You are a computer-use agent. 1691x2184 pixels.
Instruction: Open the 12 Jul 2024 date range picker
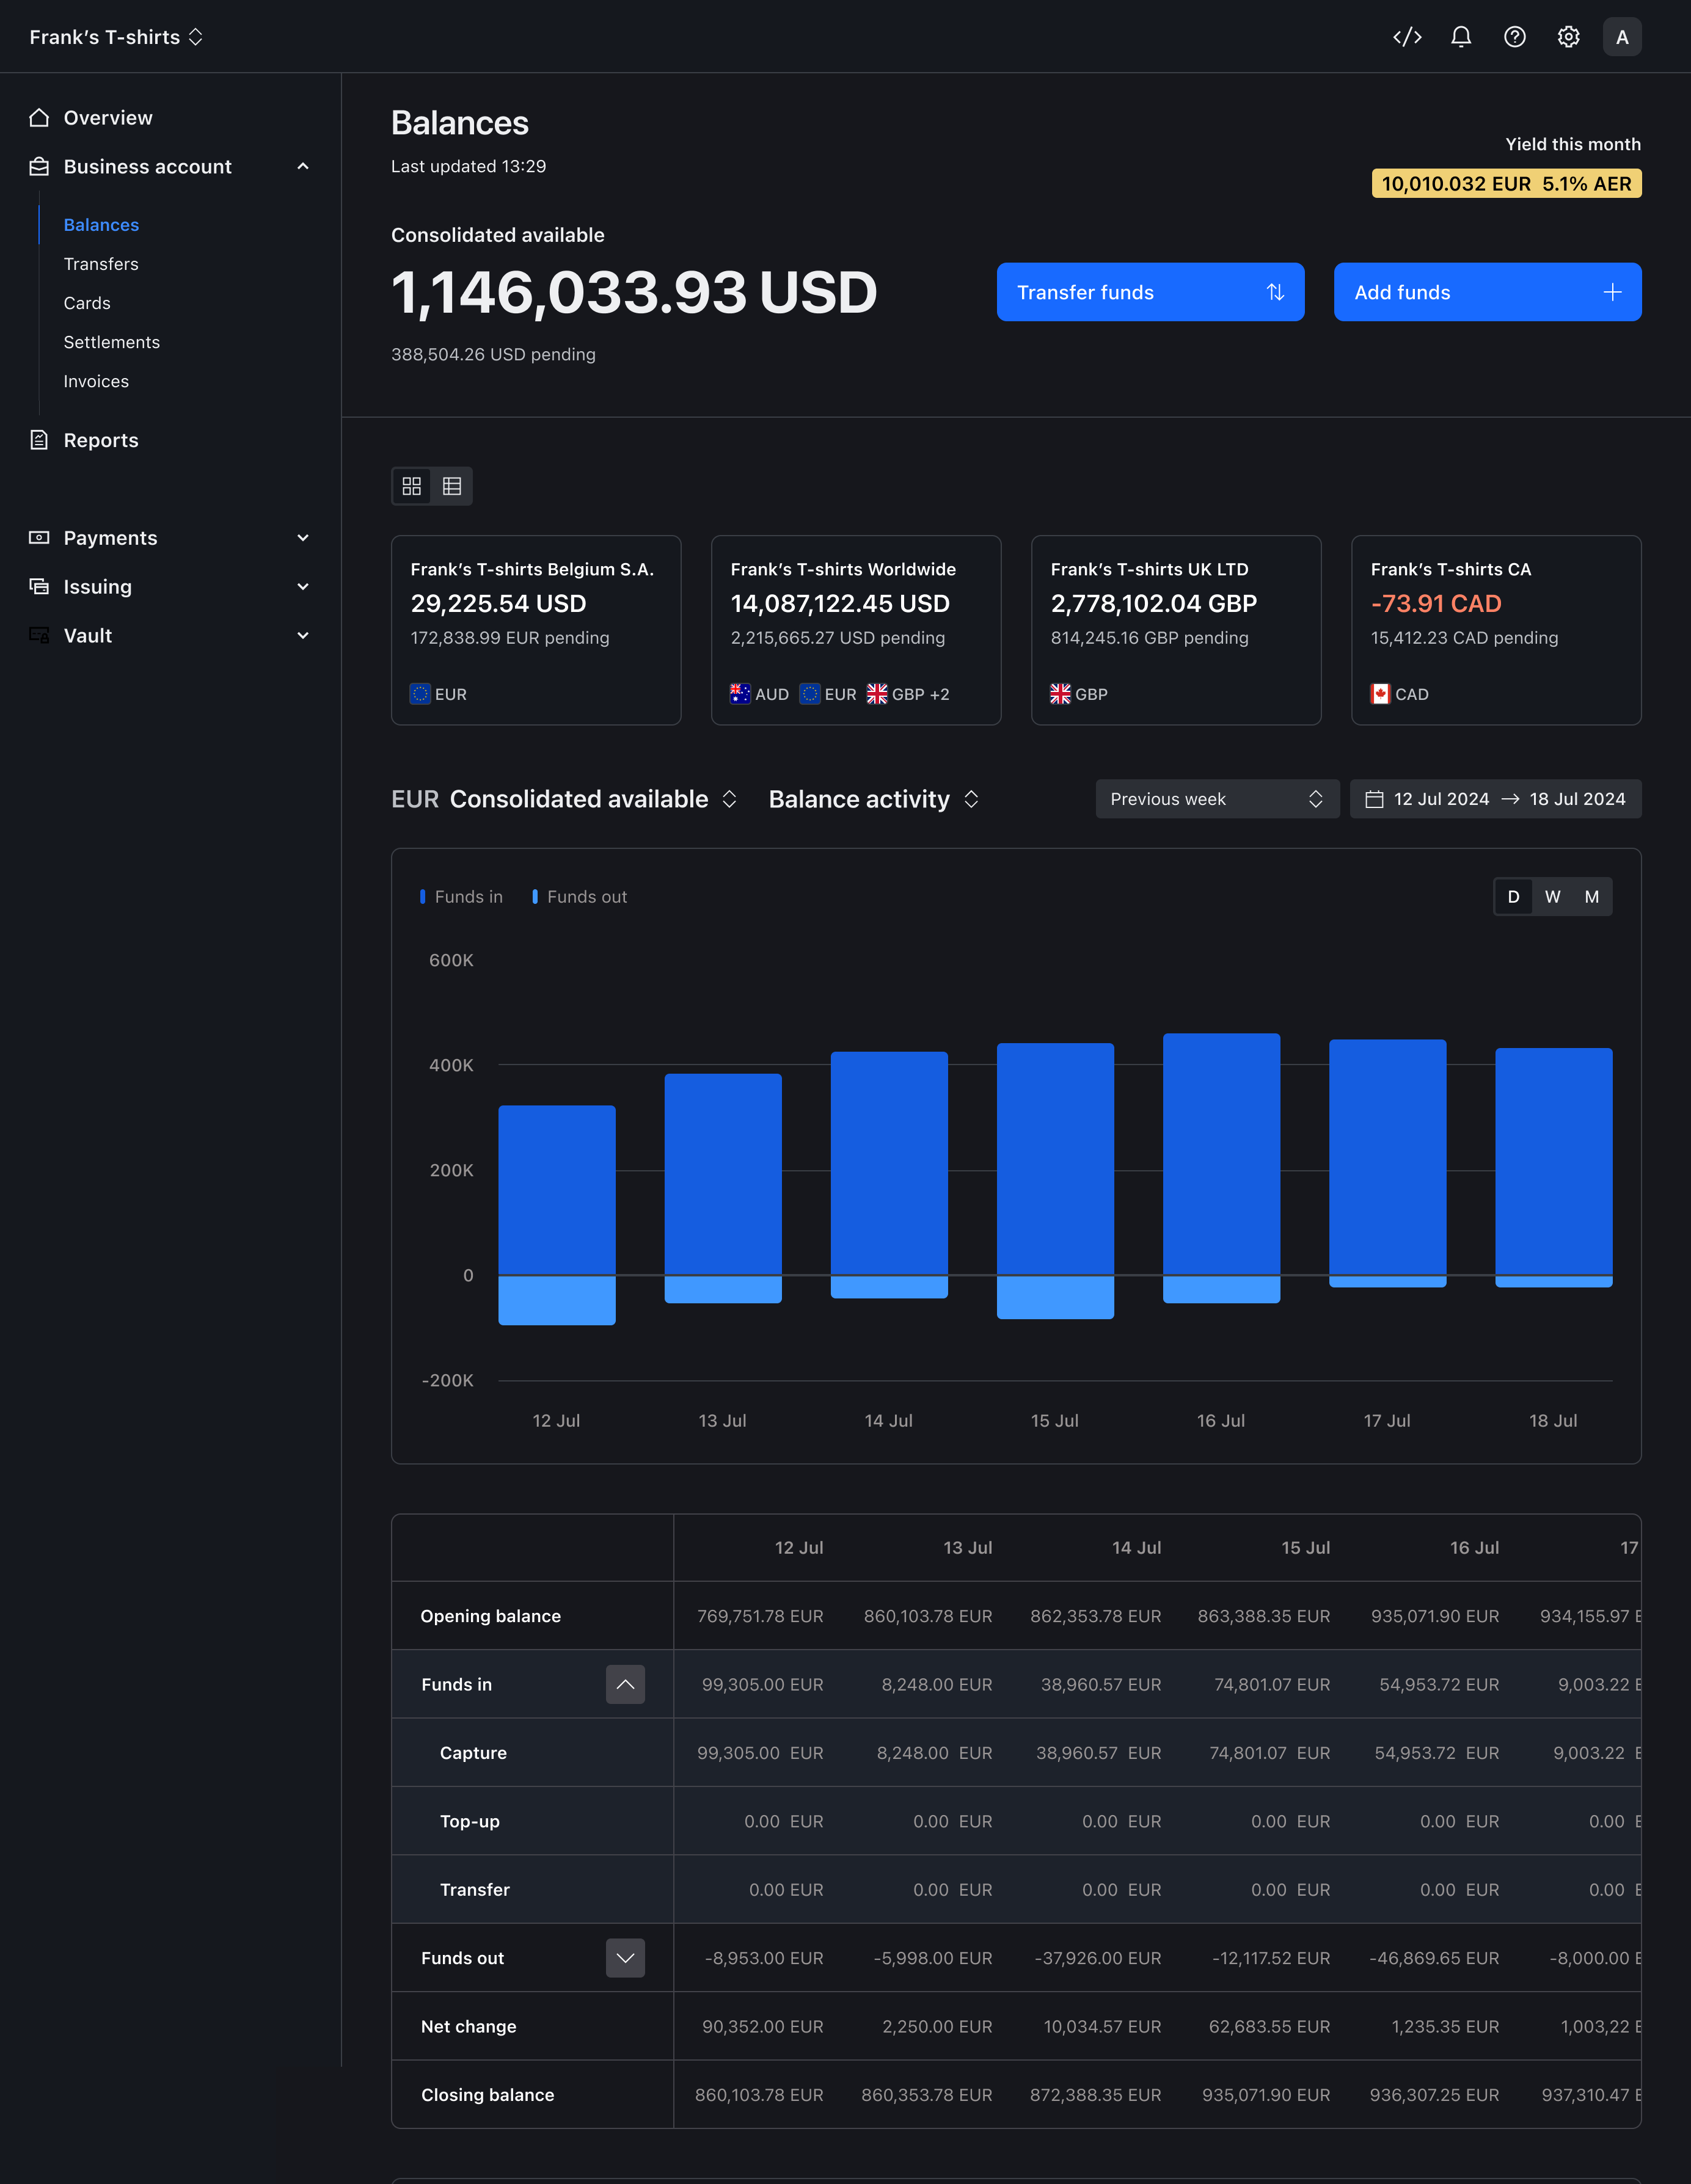(1495, 799)
